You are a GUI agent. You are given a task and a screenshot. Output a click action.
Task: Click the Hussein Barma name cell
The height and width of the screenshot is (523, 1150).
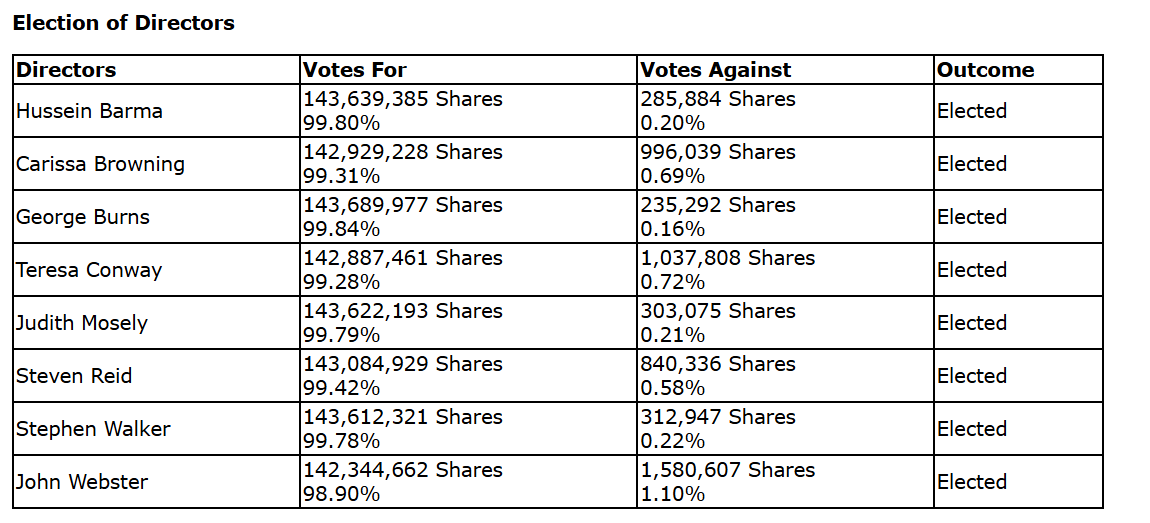pyautogui.click(x=89, y=111)
